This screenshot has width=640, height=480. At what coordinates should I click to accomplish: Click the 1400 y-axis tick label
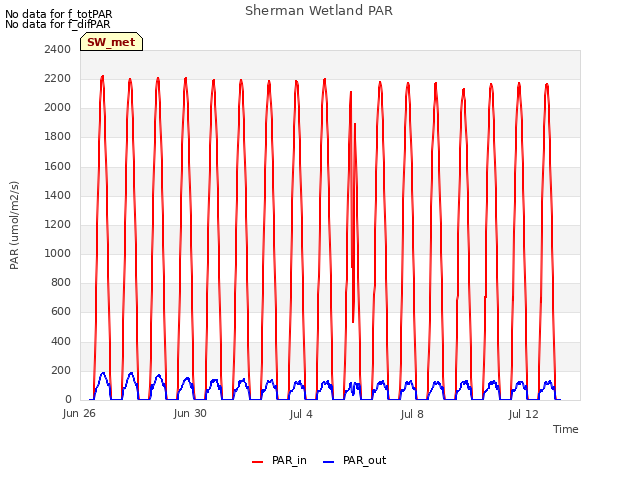[58, 195]
